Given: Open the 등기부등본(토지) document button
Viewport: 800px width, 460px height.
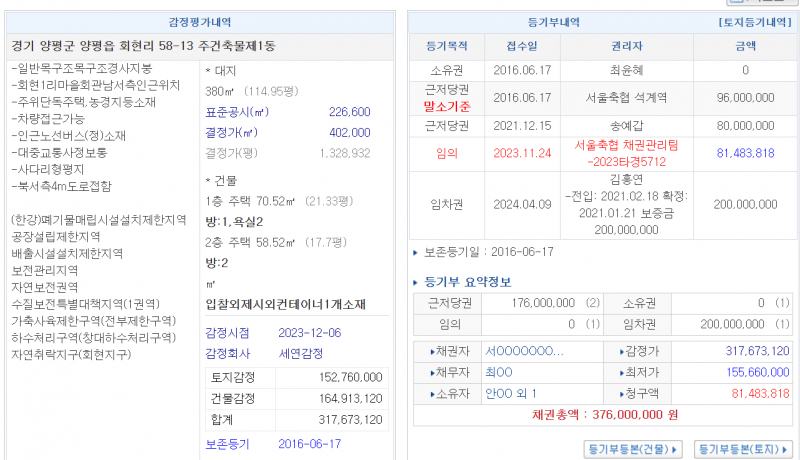Looking at the screenshot, I should click(740, 448).
